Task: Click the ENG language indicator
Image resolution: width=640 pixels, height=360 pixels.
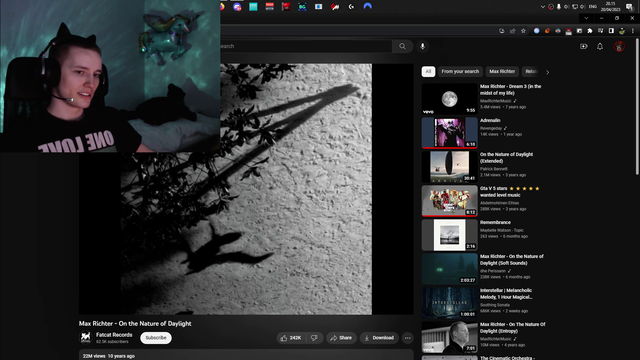Action: pos(593,7)
